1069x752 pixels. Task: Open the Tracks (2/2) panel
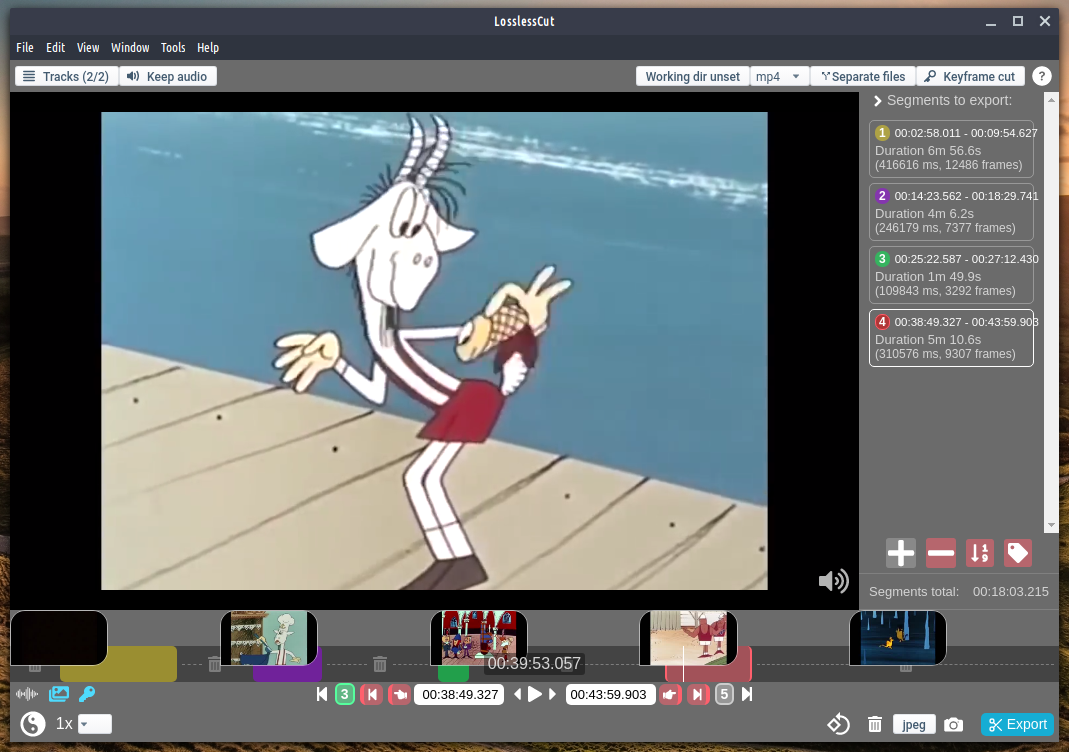[66, 76]
